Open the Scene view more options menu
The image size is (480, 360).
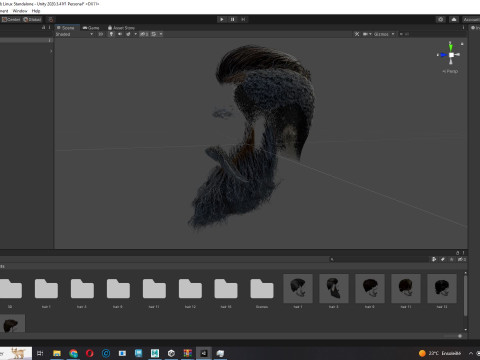(463, 28)
